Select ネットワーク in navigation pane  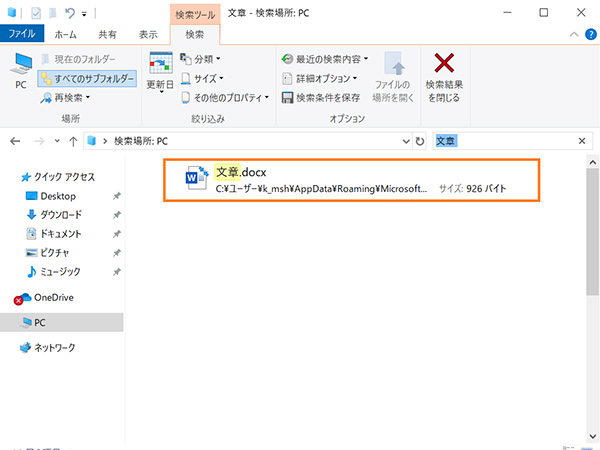pyautogui.click(x=48, y=347)
